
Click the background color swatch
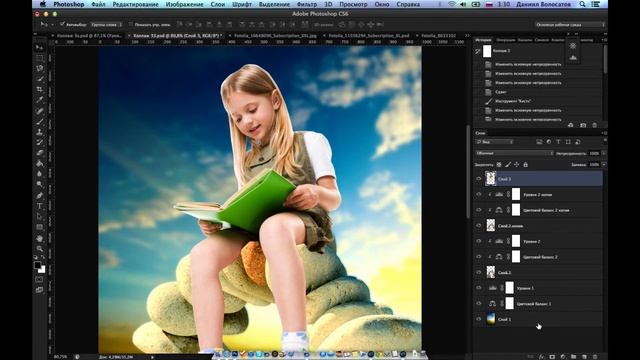click(x=42, y=270)
